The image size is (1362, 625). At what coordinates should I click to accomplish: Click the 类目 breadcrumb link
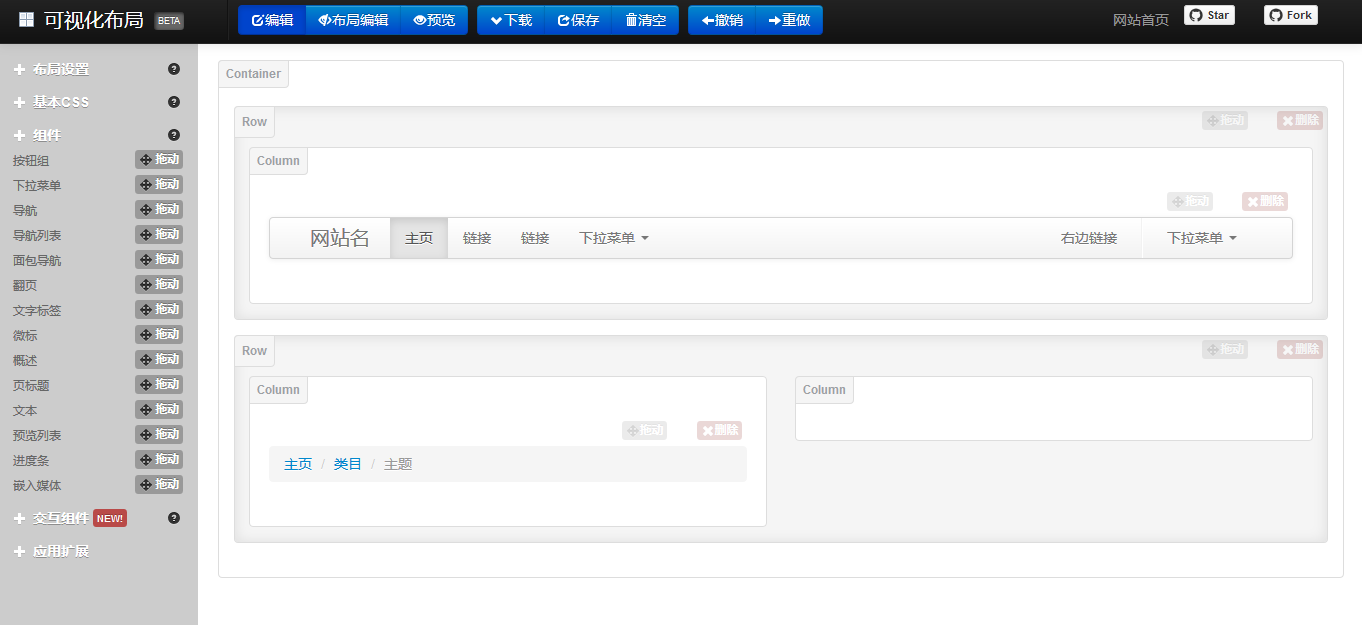tap(347, 464)
